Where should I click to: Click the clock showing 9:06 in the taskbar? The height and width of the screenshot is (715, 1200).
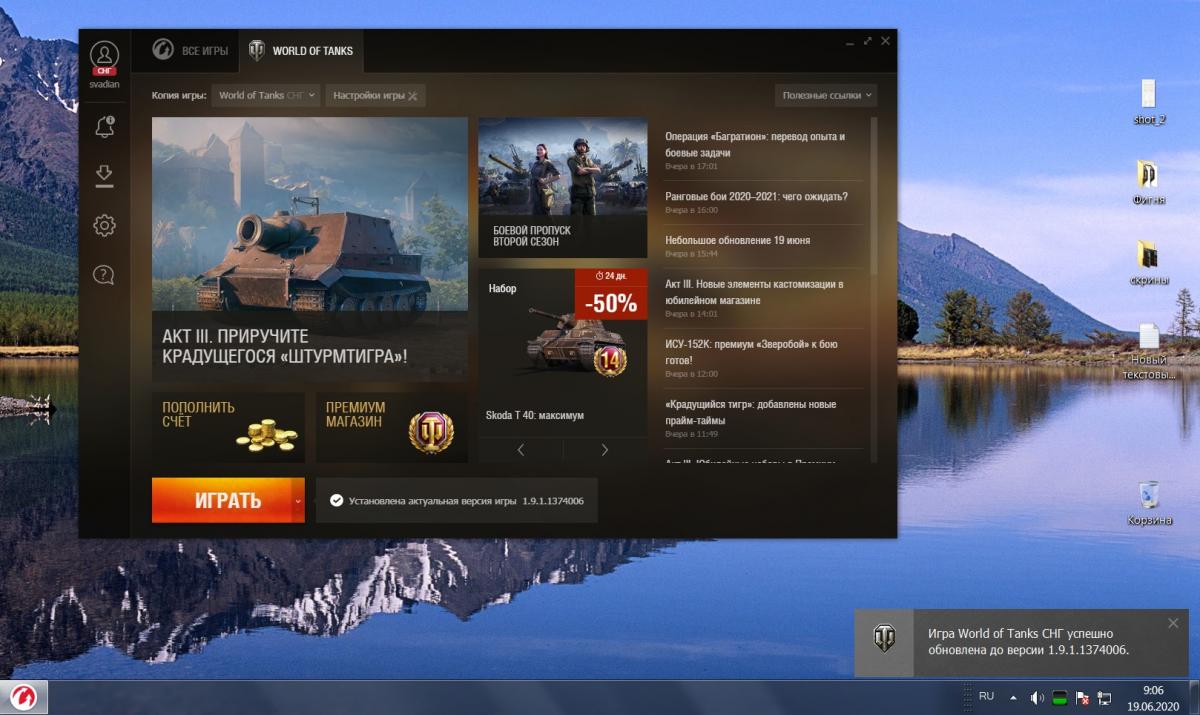coord(1152,690)
